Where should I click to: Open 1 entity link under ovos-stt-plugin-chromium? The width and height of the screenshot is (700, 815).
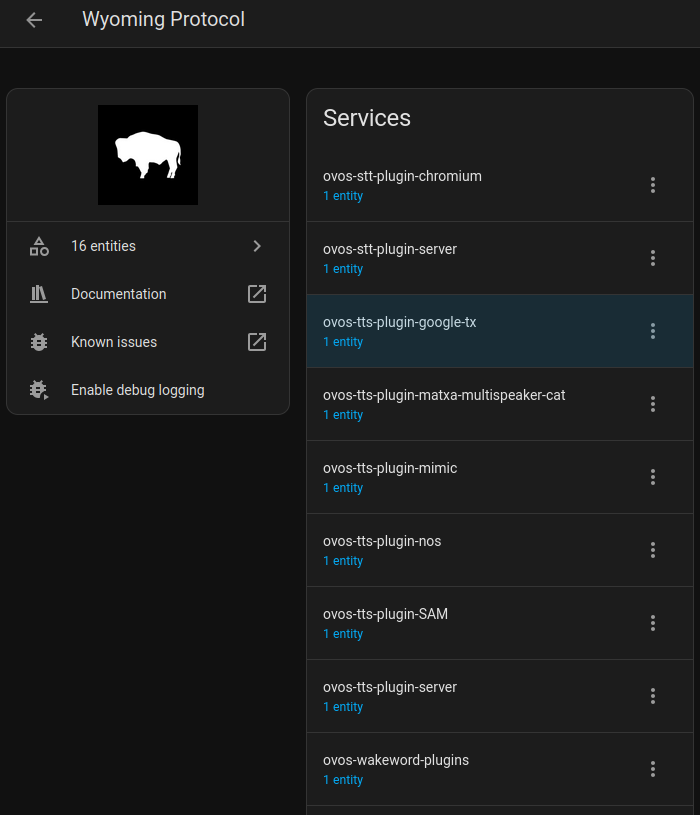coord(343,196)
